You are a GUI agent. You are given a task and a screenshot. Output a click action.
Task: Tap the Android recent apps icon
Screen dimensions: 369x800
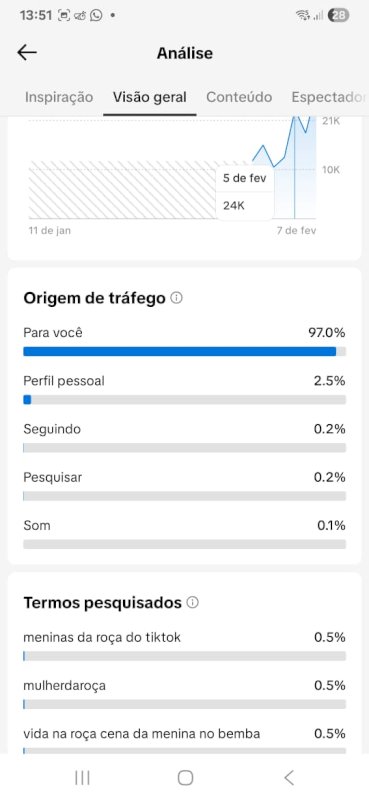pyautogui.click(x=82, y=778)
